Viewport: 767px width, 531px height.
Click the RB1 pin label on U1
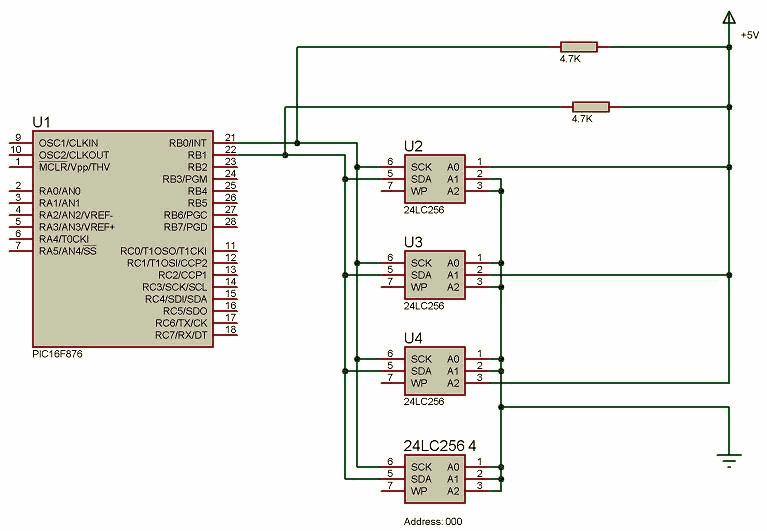(x=198, y=155)
